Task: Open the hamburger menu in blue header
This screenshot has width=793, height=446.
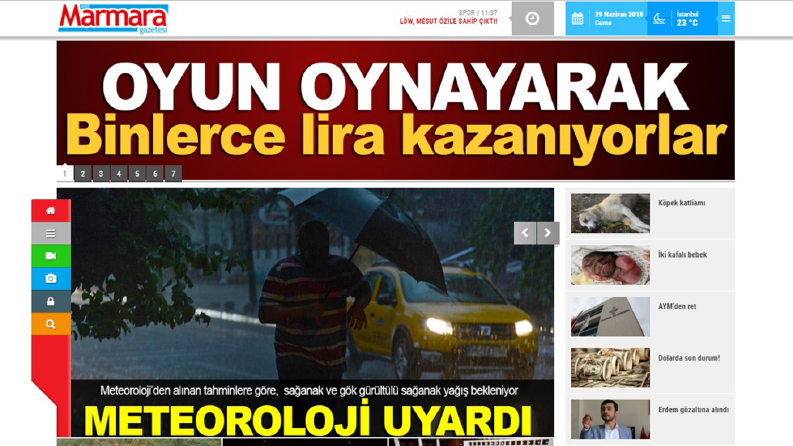Action: (726, 19)
